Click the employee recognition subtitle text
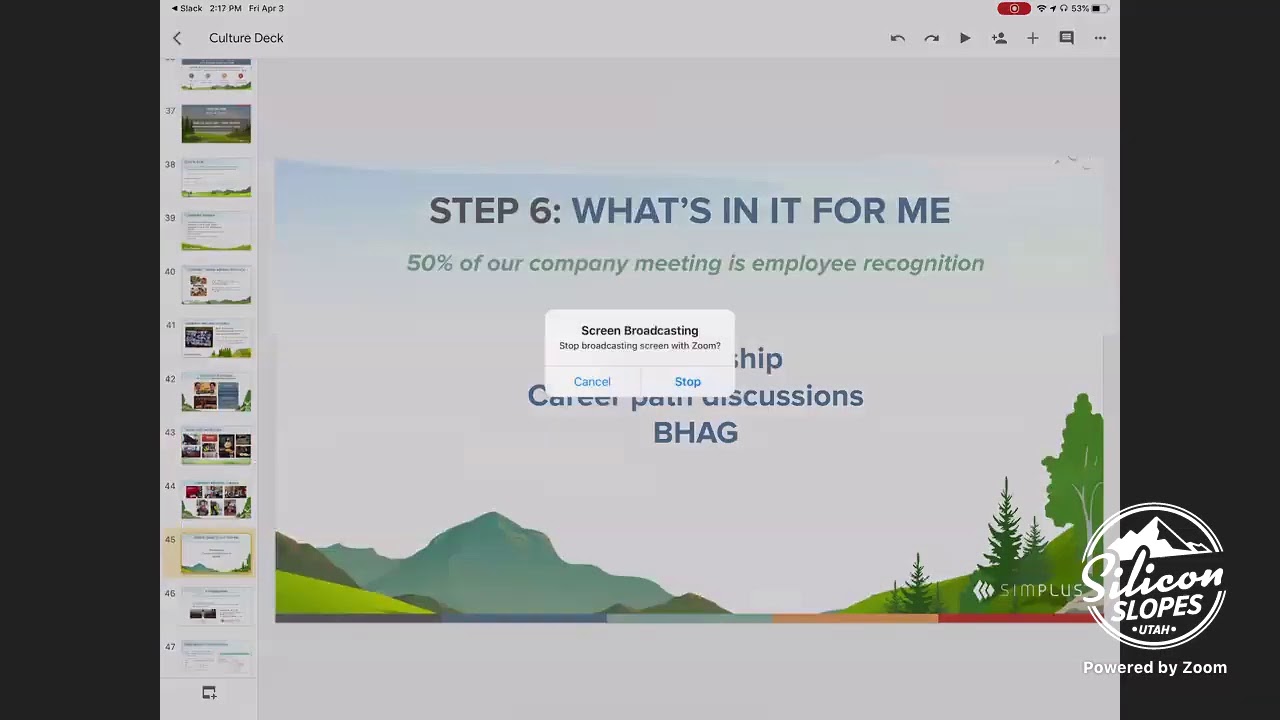The image size is (1280, 720). click(695, 263)
